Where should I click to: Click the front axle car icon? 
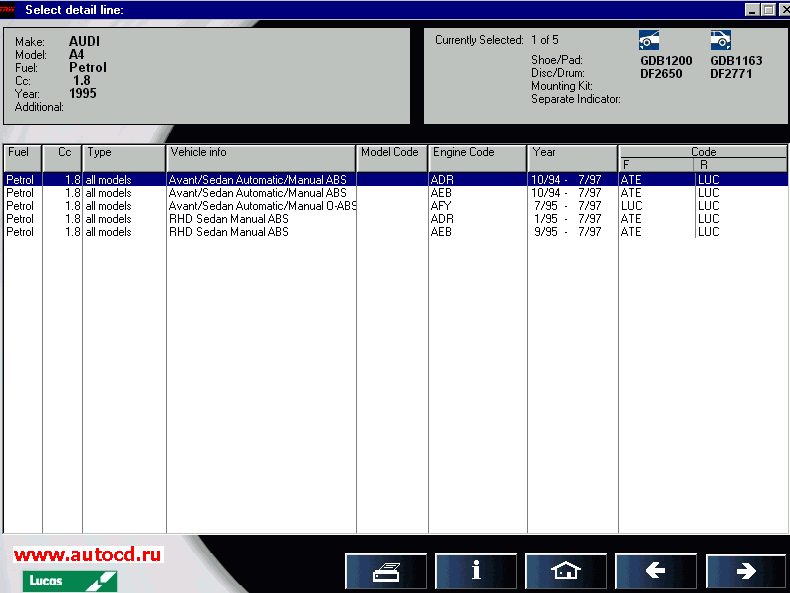pos(649,40)
